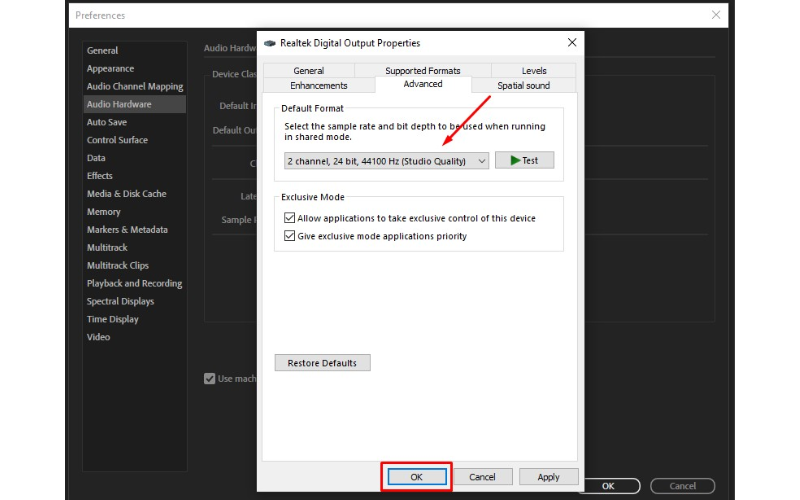Click the speaker icon in Realtek dialog title
Image resolution: width=800 pixels, height=500 pixels.
(x=270, y=43)
